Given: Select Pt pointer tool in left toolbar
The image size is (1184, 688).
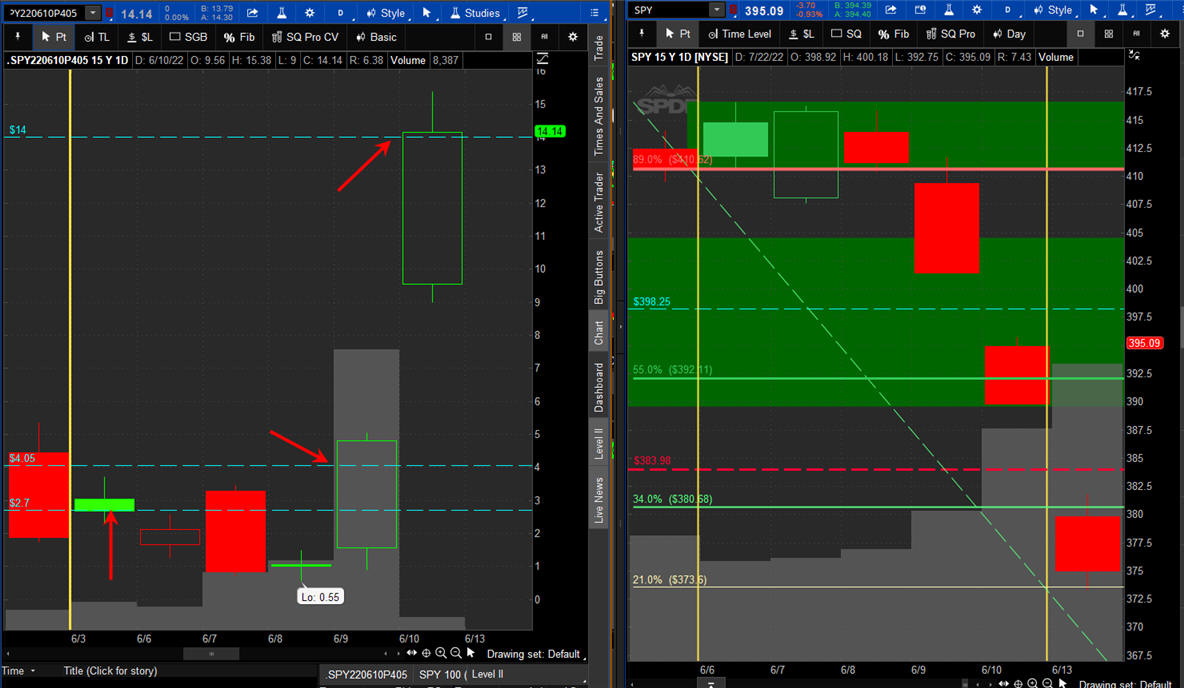Looking at the screenshot, I should [54, 36].
